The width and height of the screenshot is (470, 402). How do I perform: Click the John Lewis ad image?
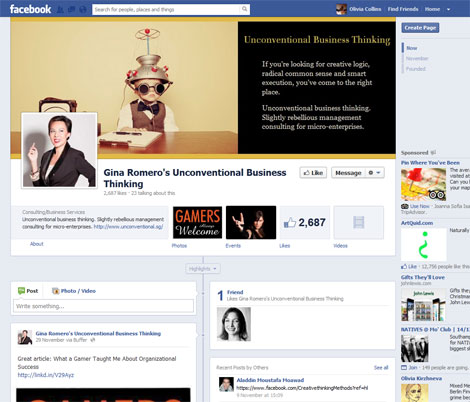click(423, 305)
